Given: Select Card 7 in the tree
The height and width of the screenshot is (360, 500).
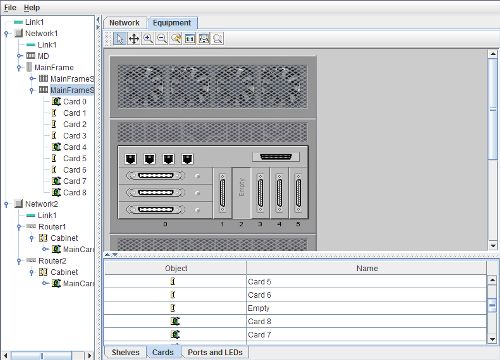Looking at the screenshot, I should [75, 181].
